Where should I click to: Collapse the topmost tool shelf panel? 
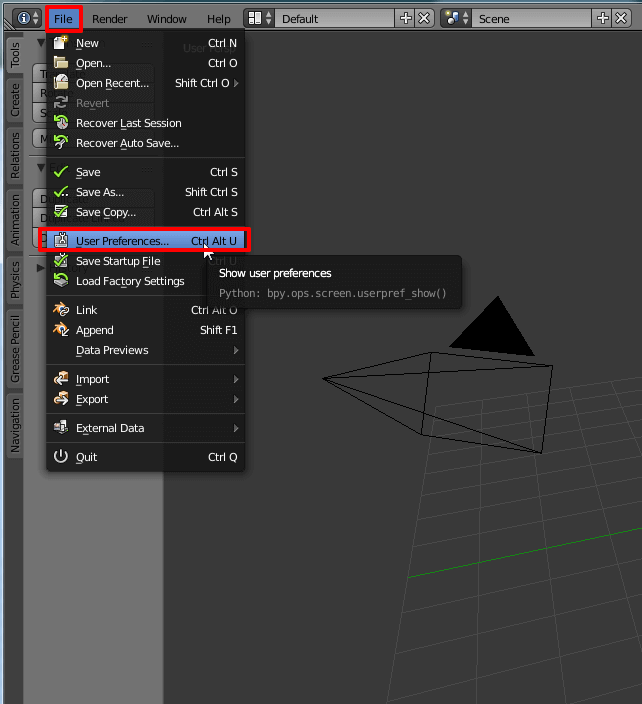tap(40, 43)
